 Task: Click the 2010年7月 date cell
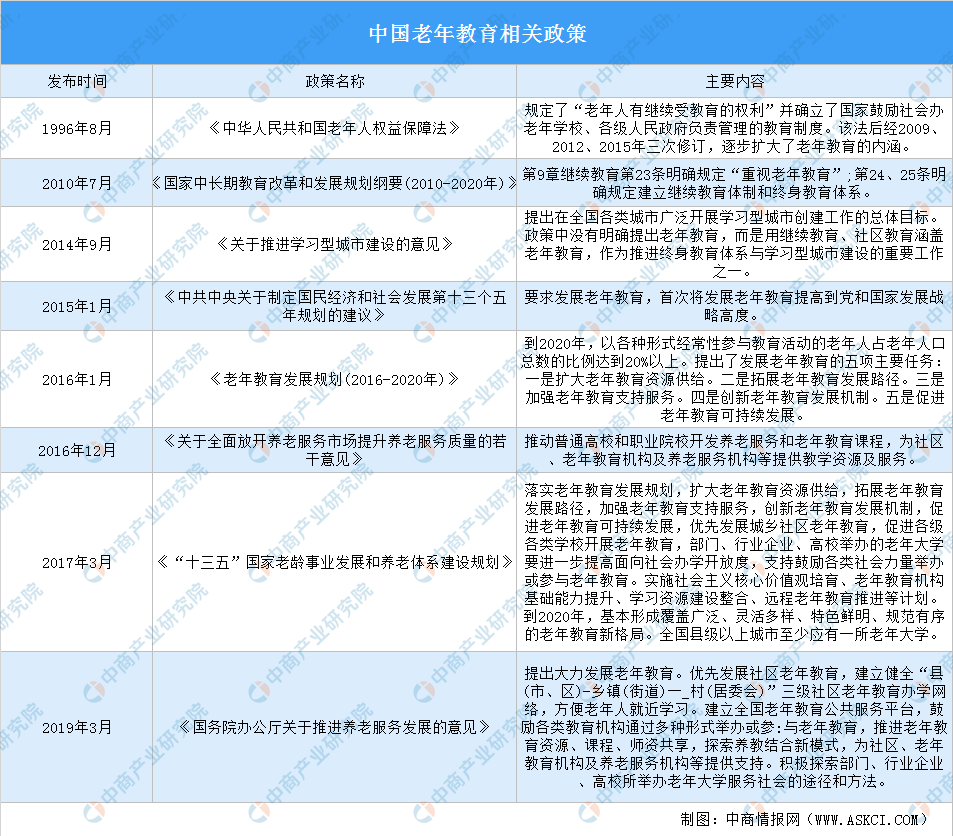(x=77, y=183)
